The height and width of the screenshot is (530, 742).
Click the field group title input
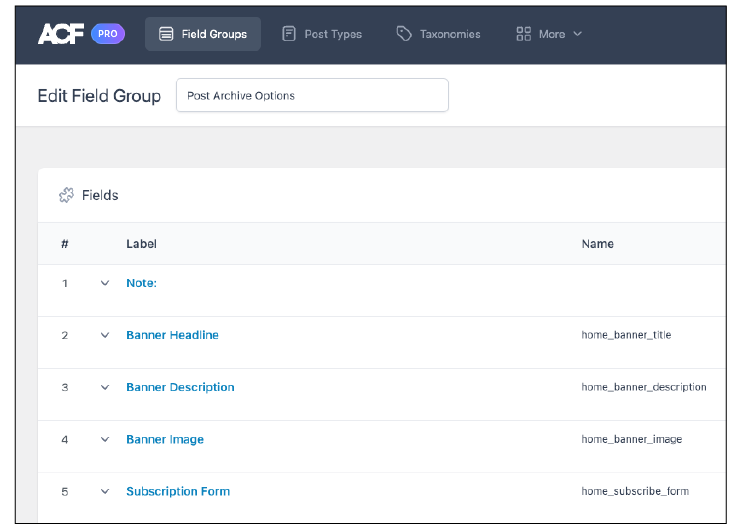(312, 95)
